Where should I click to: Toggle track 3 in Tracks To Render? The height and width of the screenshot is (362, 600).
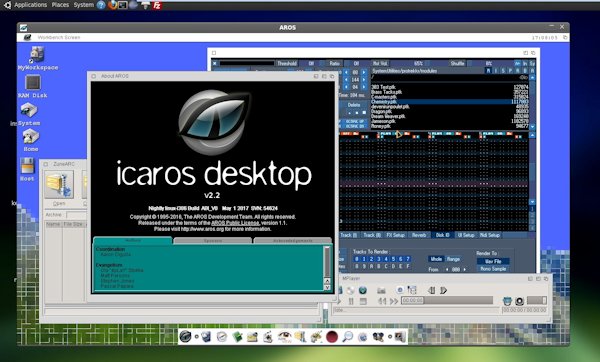tap(378, 259)
